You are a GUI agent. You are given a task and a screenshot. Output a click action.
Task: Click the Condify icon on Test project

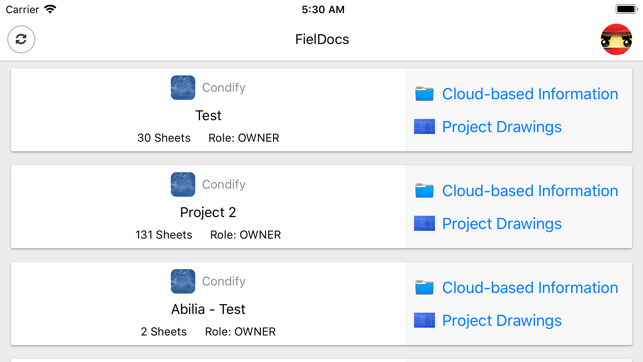(x=183, y=88)
